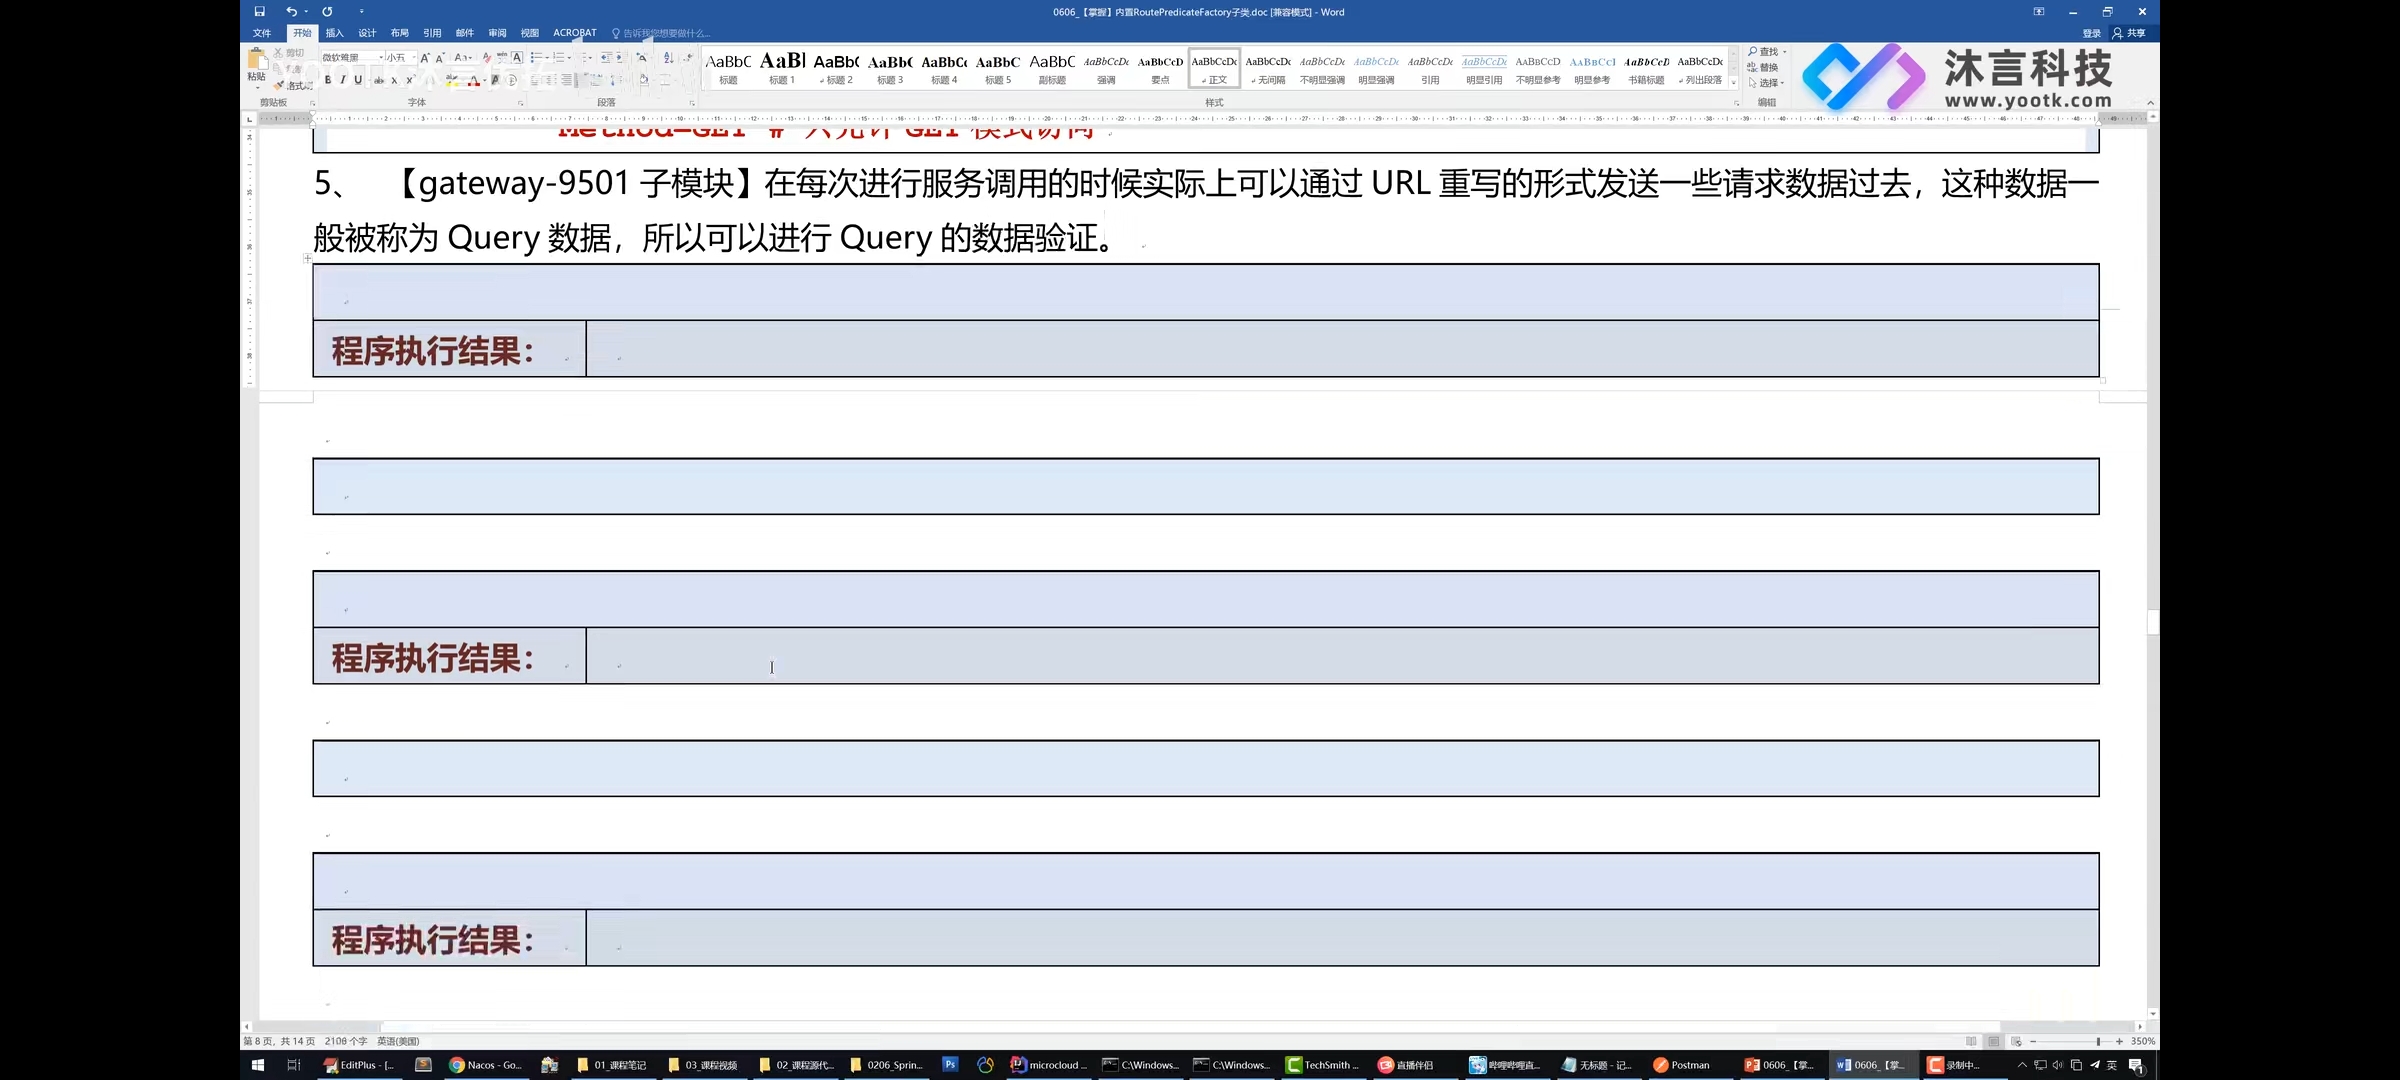Open the Change Case Aa dropdown

point(462,58)
